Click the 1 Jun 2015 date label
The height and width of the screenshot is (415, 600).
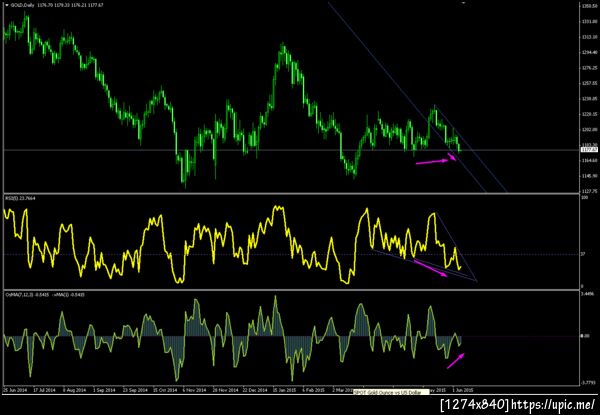coord(463,390)
